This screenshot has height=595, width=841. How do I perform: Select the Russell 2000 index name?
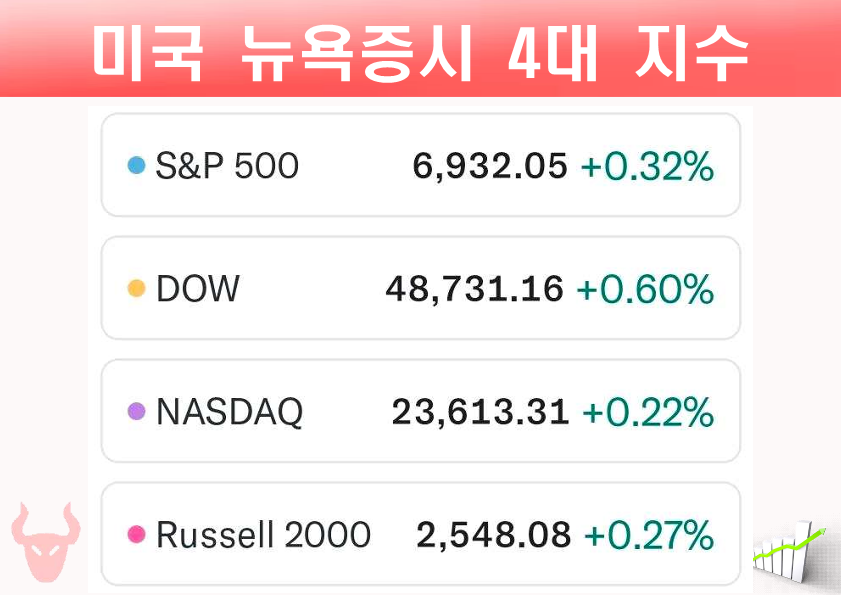click(263, 535)
